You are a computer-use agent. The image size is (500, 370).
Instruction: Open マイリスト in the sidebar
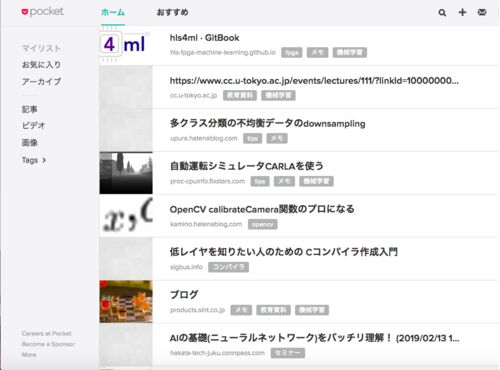point(41,48)
